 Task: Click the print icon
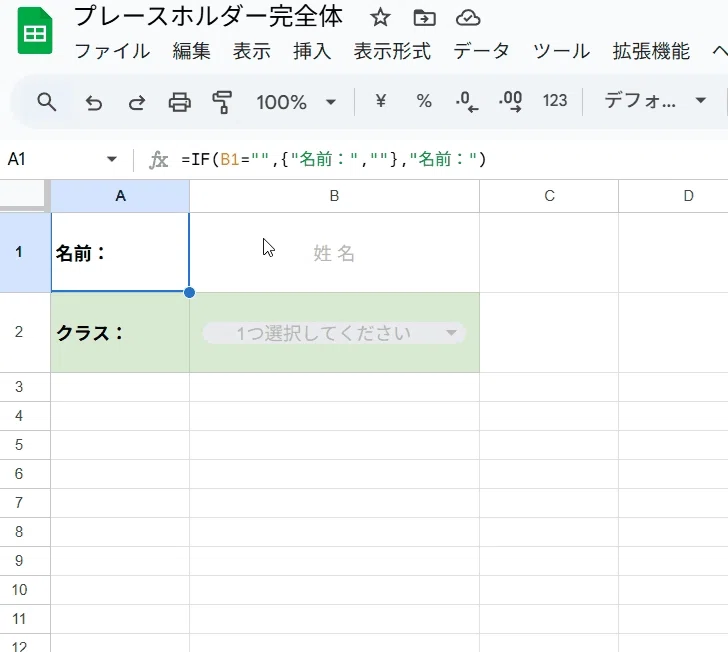coord(179,102)
